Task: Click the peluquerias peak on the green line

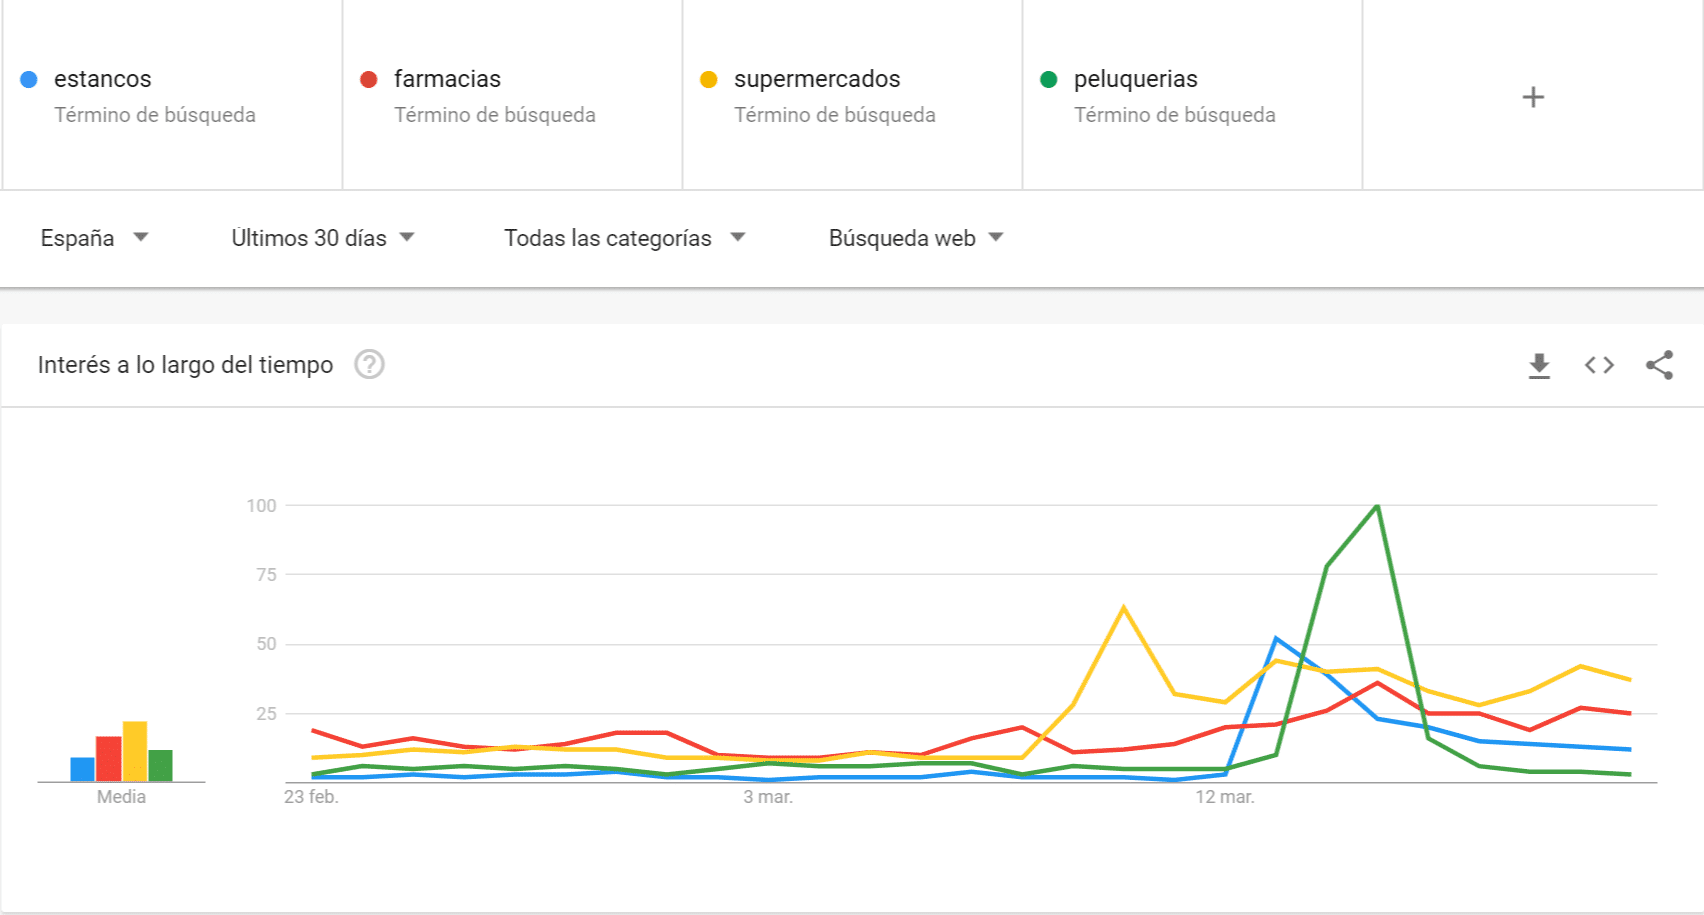Action: (x=1378, y=506)
